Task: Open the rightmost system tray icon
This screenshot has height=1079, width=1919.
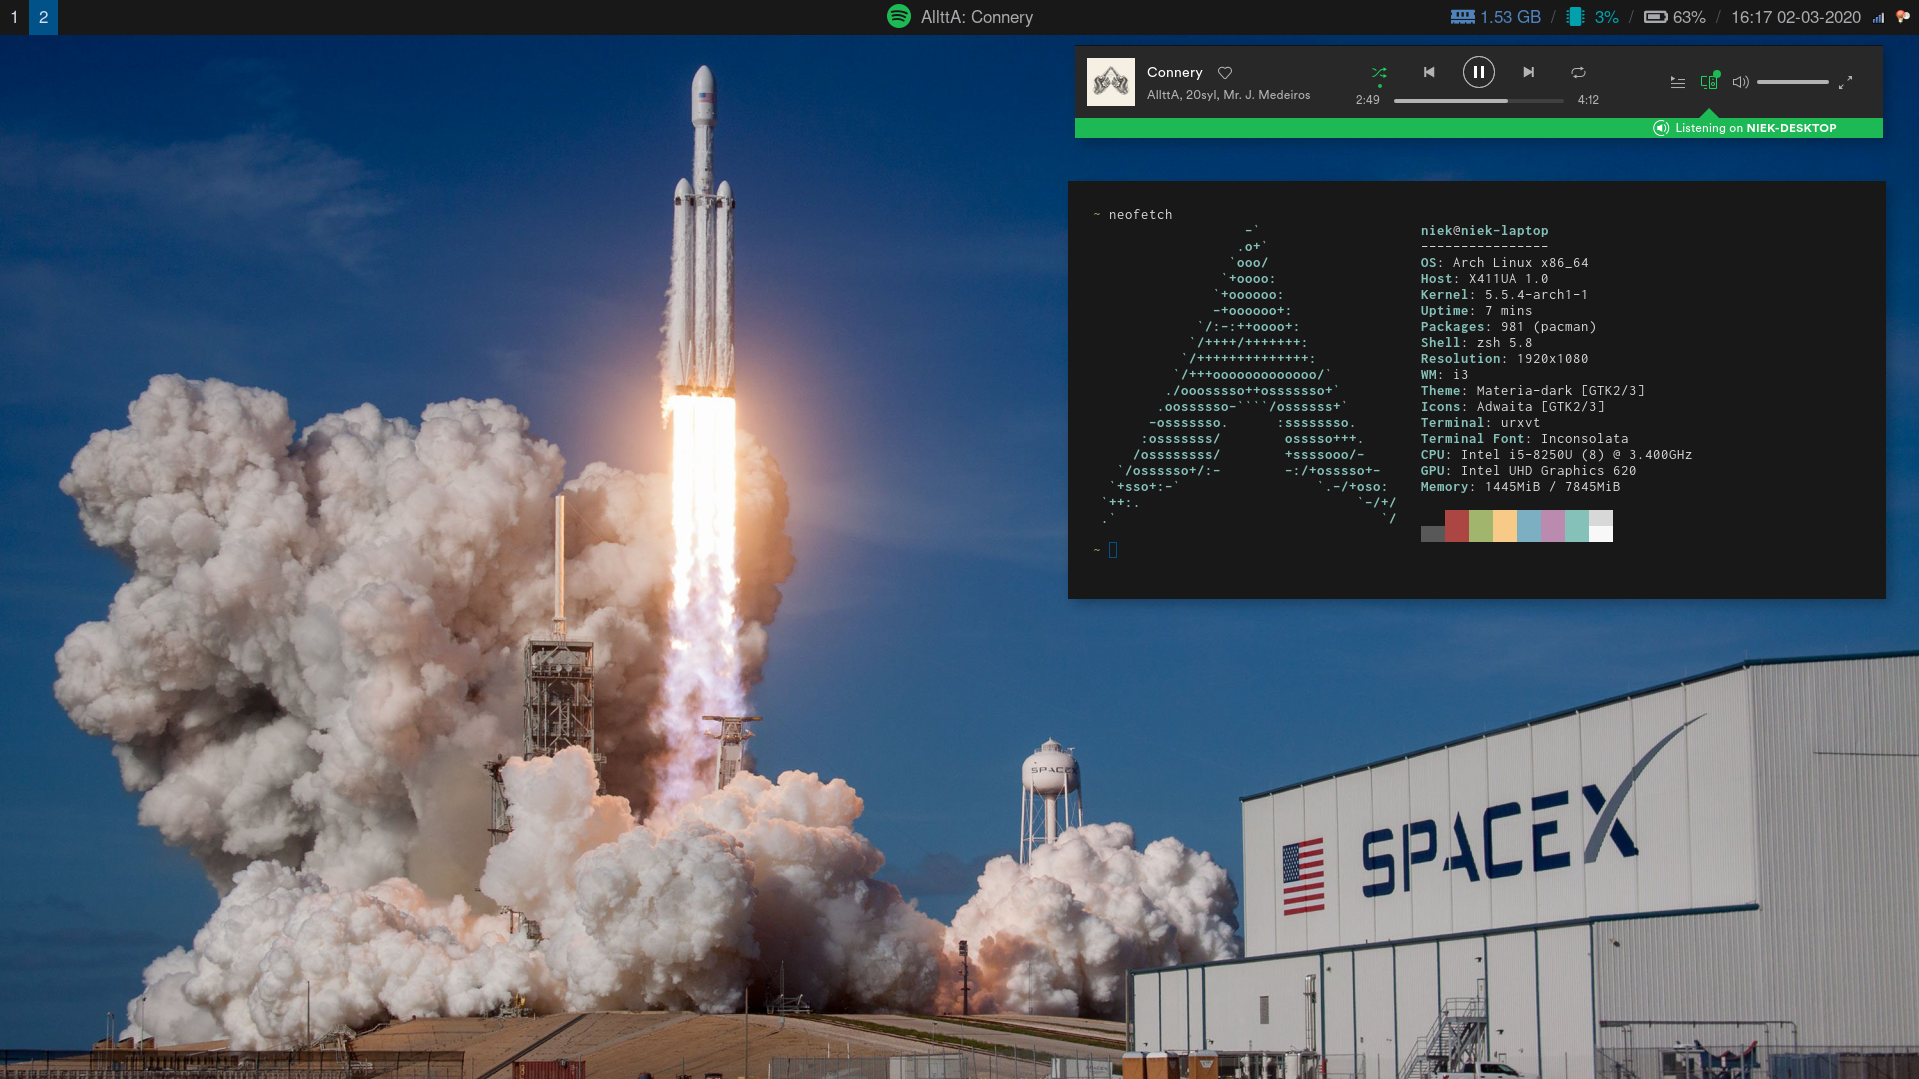Action: 1902,17
